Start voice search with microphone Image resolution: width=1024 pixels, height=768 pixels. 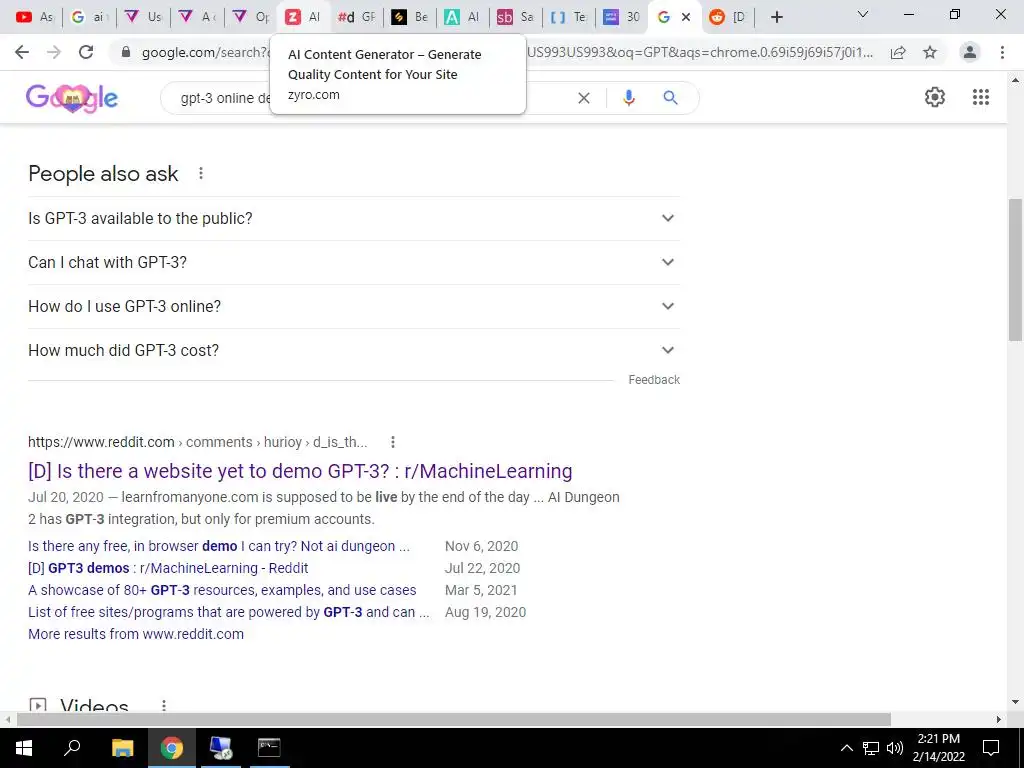coord(628,98)
